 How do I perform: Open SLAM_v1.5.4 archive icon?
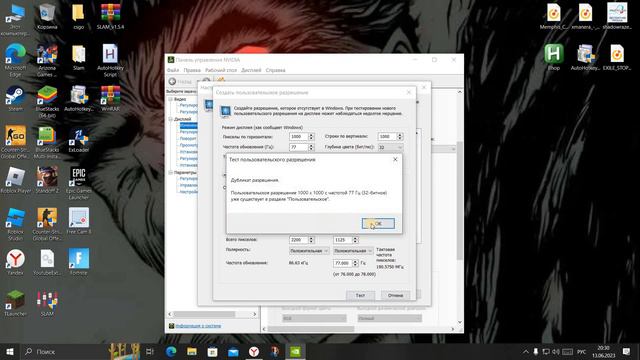(x=110, y=17)
